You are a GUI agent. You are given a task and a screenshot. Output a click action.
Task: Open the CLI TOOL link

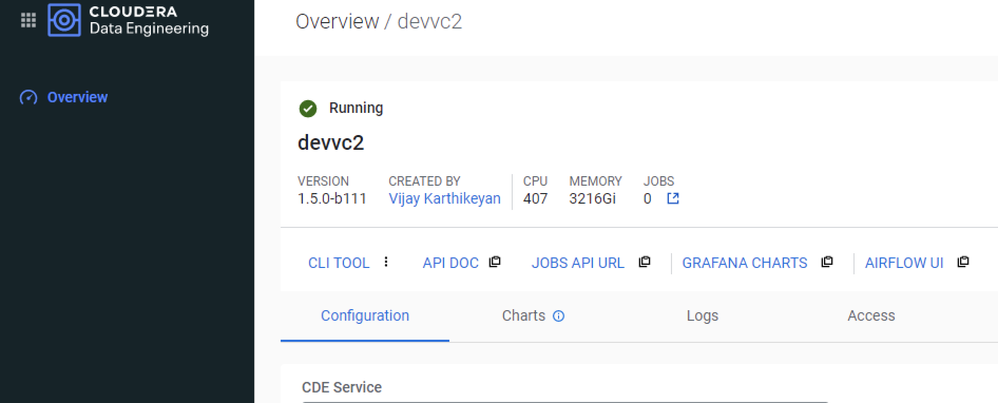pos(339,262)
